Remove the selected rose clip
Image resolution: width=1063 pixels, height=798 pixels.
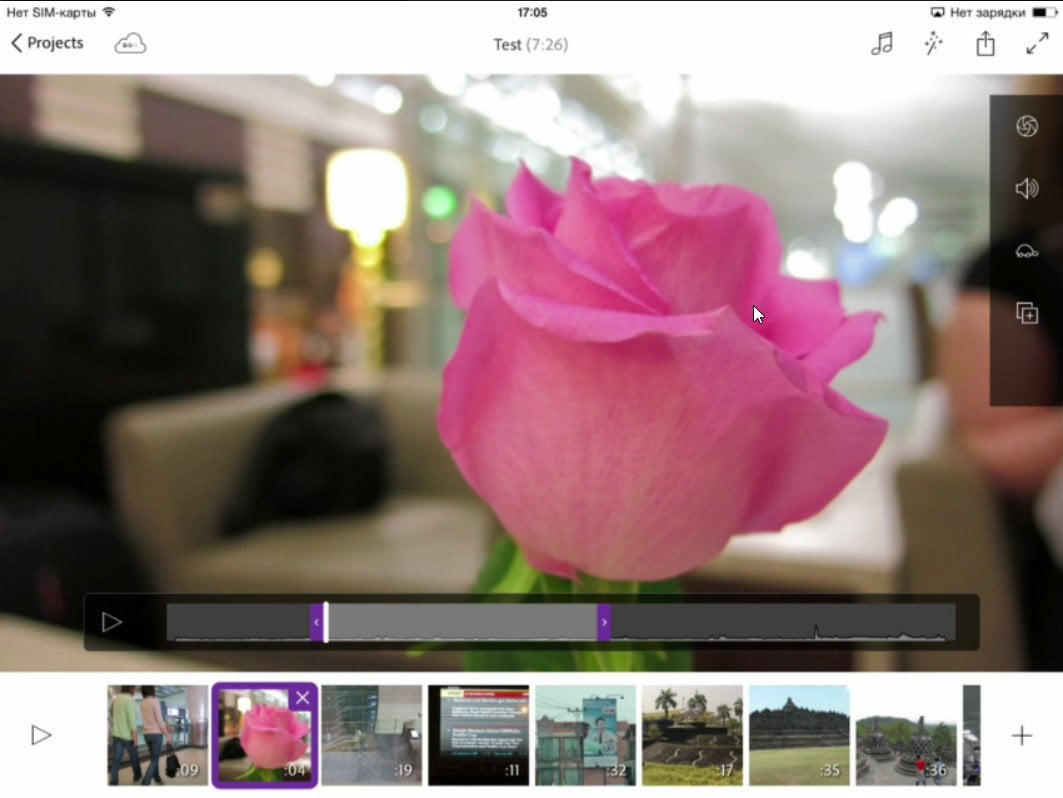(302, 698)
